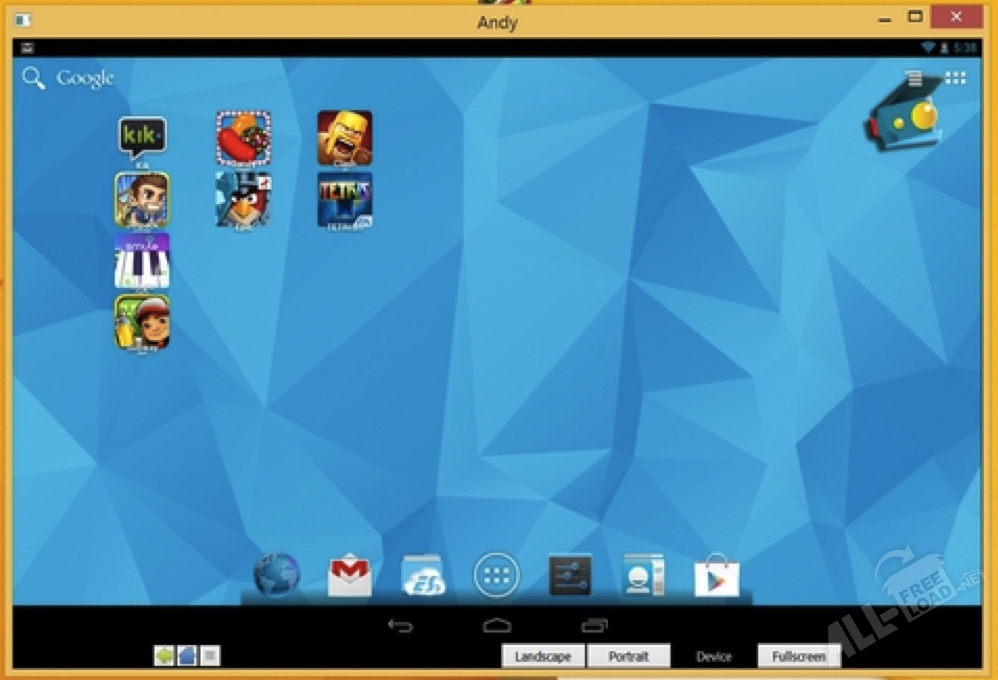998x680 pixels.
Task: Open ES File Explorer
Action: coord(423,576)
